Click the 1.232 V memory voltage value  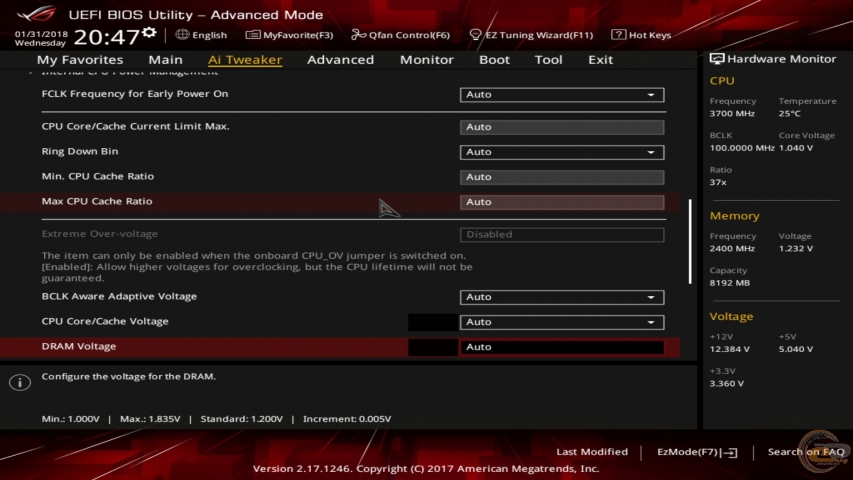point(796,249)
